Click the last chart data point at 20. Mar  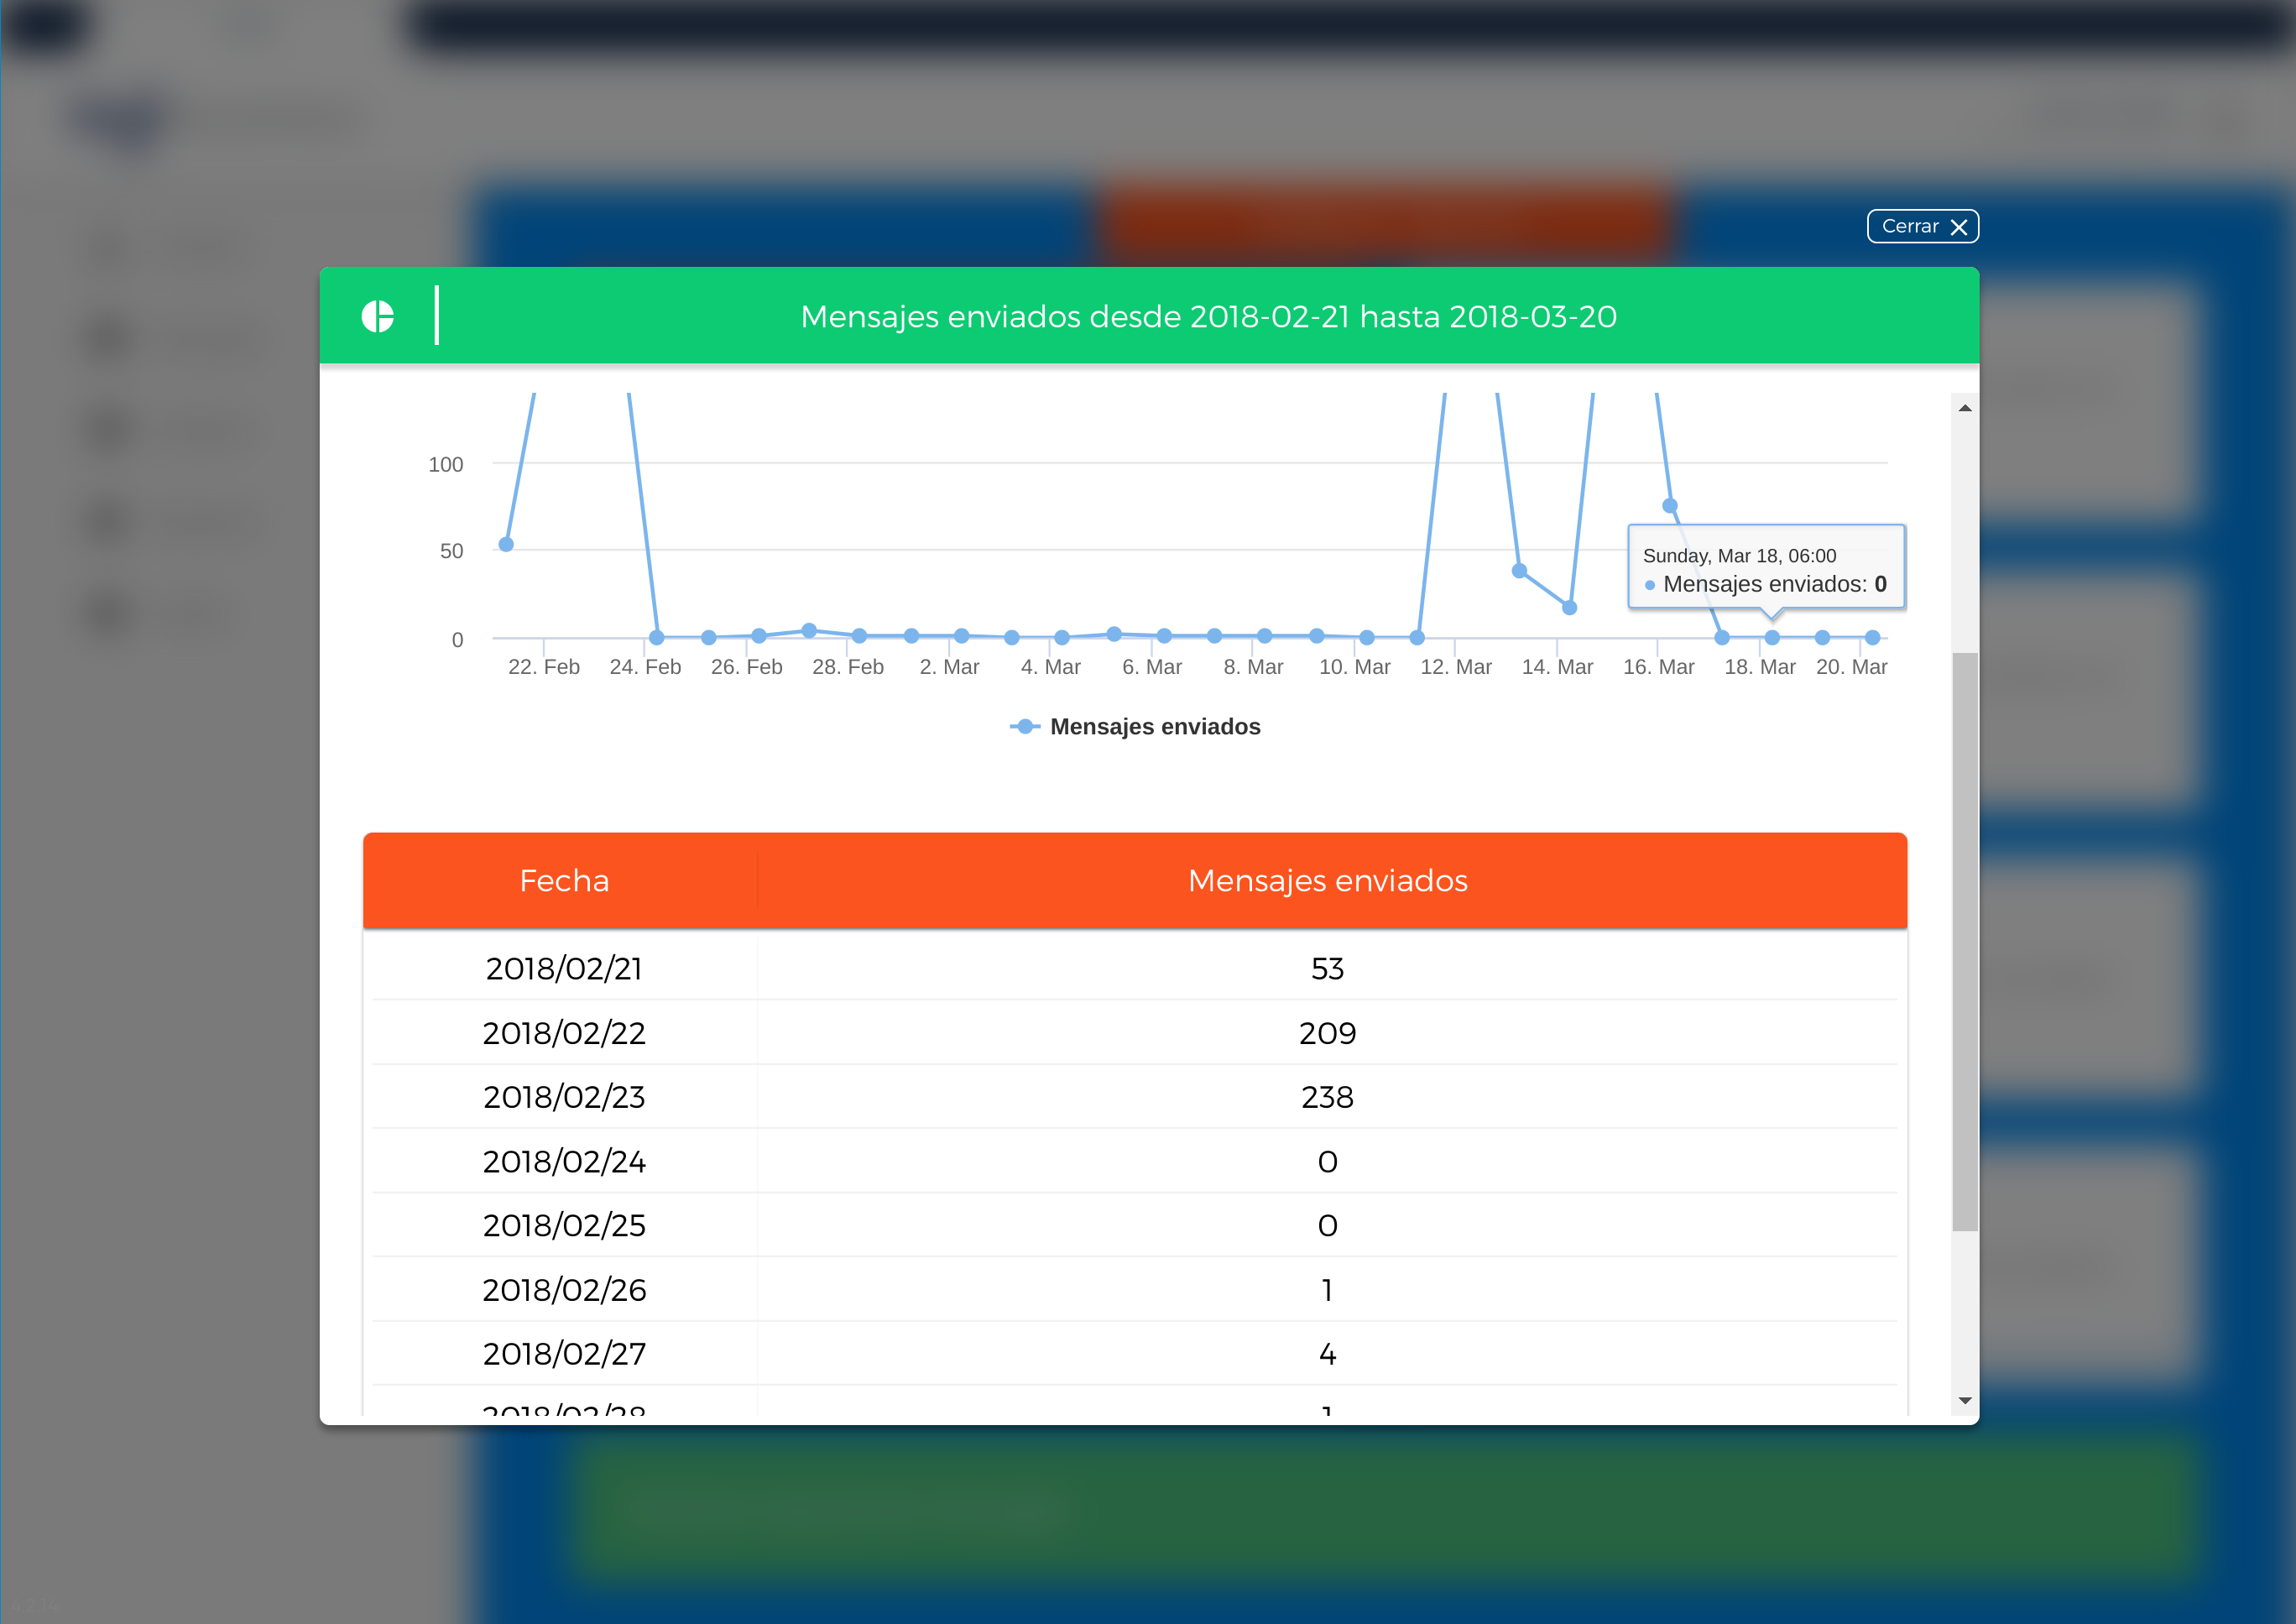(1872, 638)
